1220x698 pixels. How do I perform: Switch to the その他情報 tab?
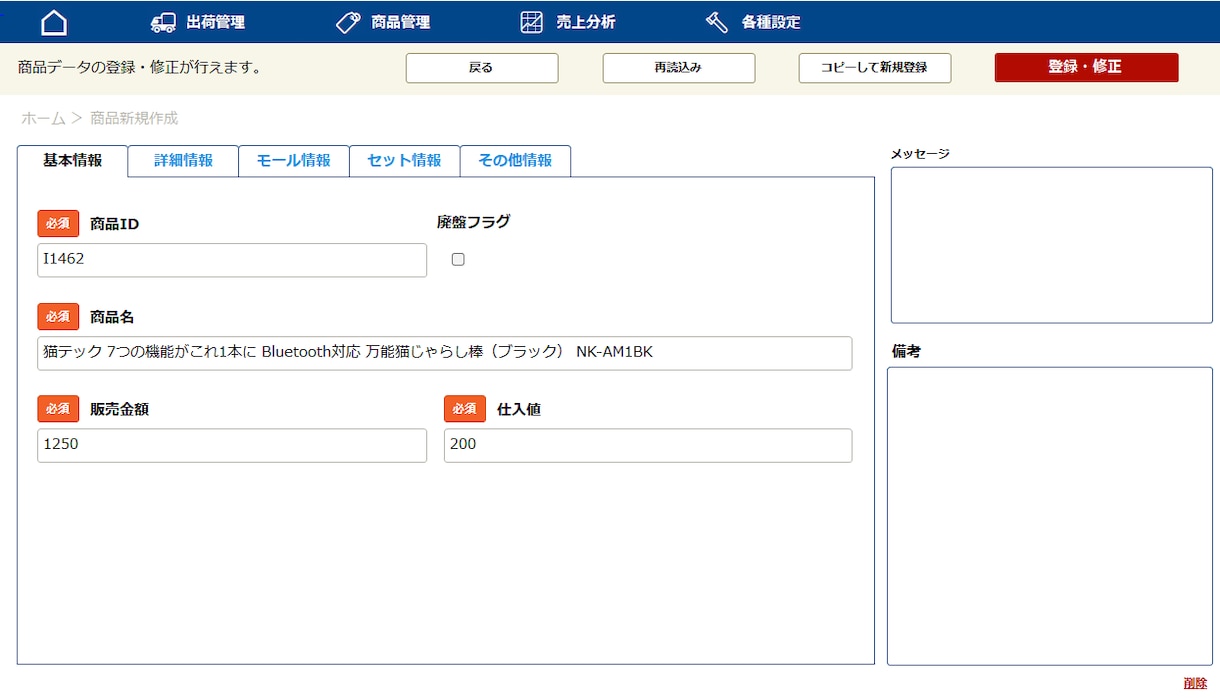515,161
